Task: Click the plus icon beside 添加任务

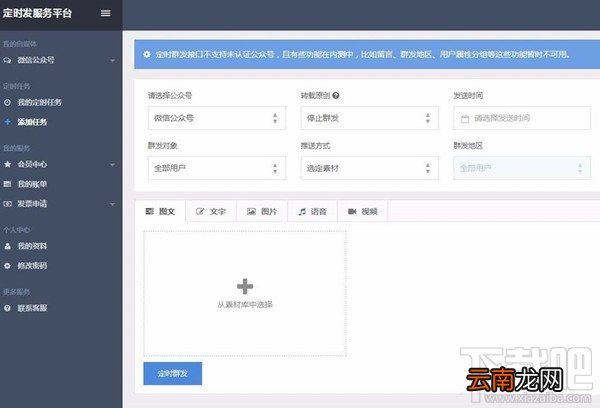Action: click(x=7, y=122)
